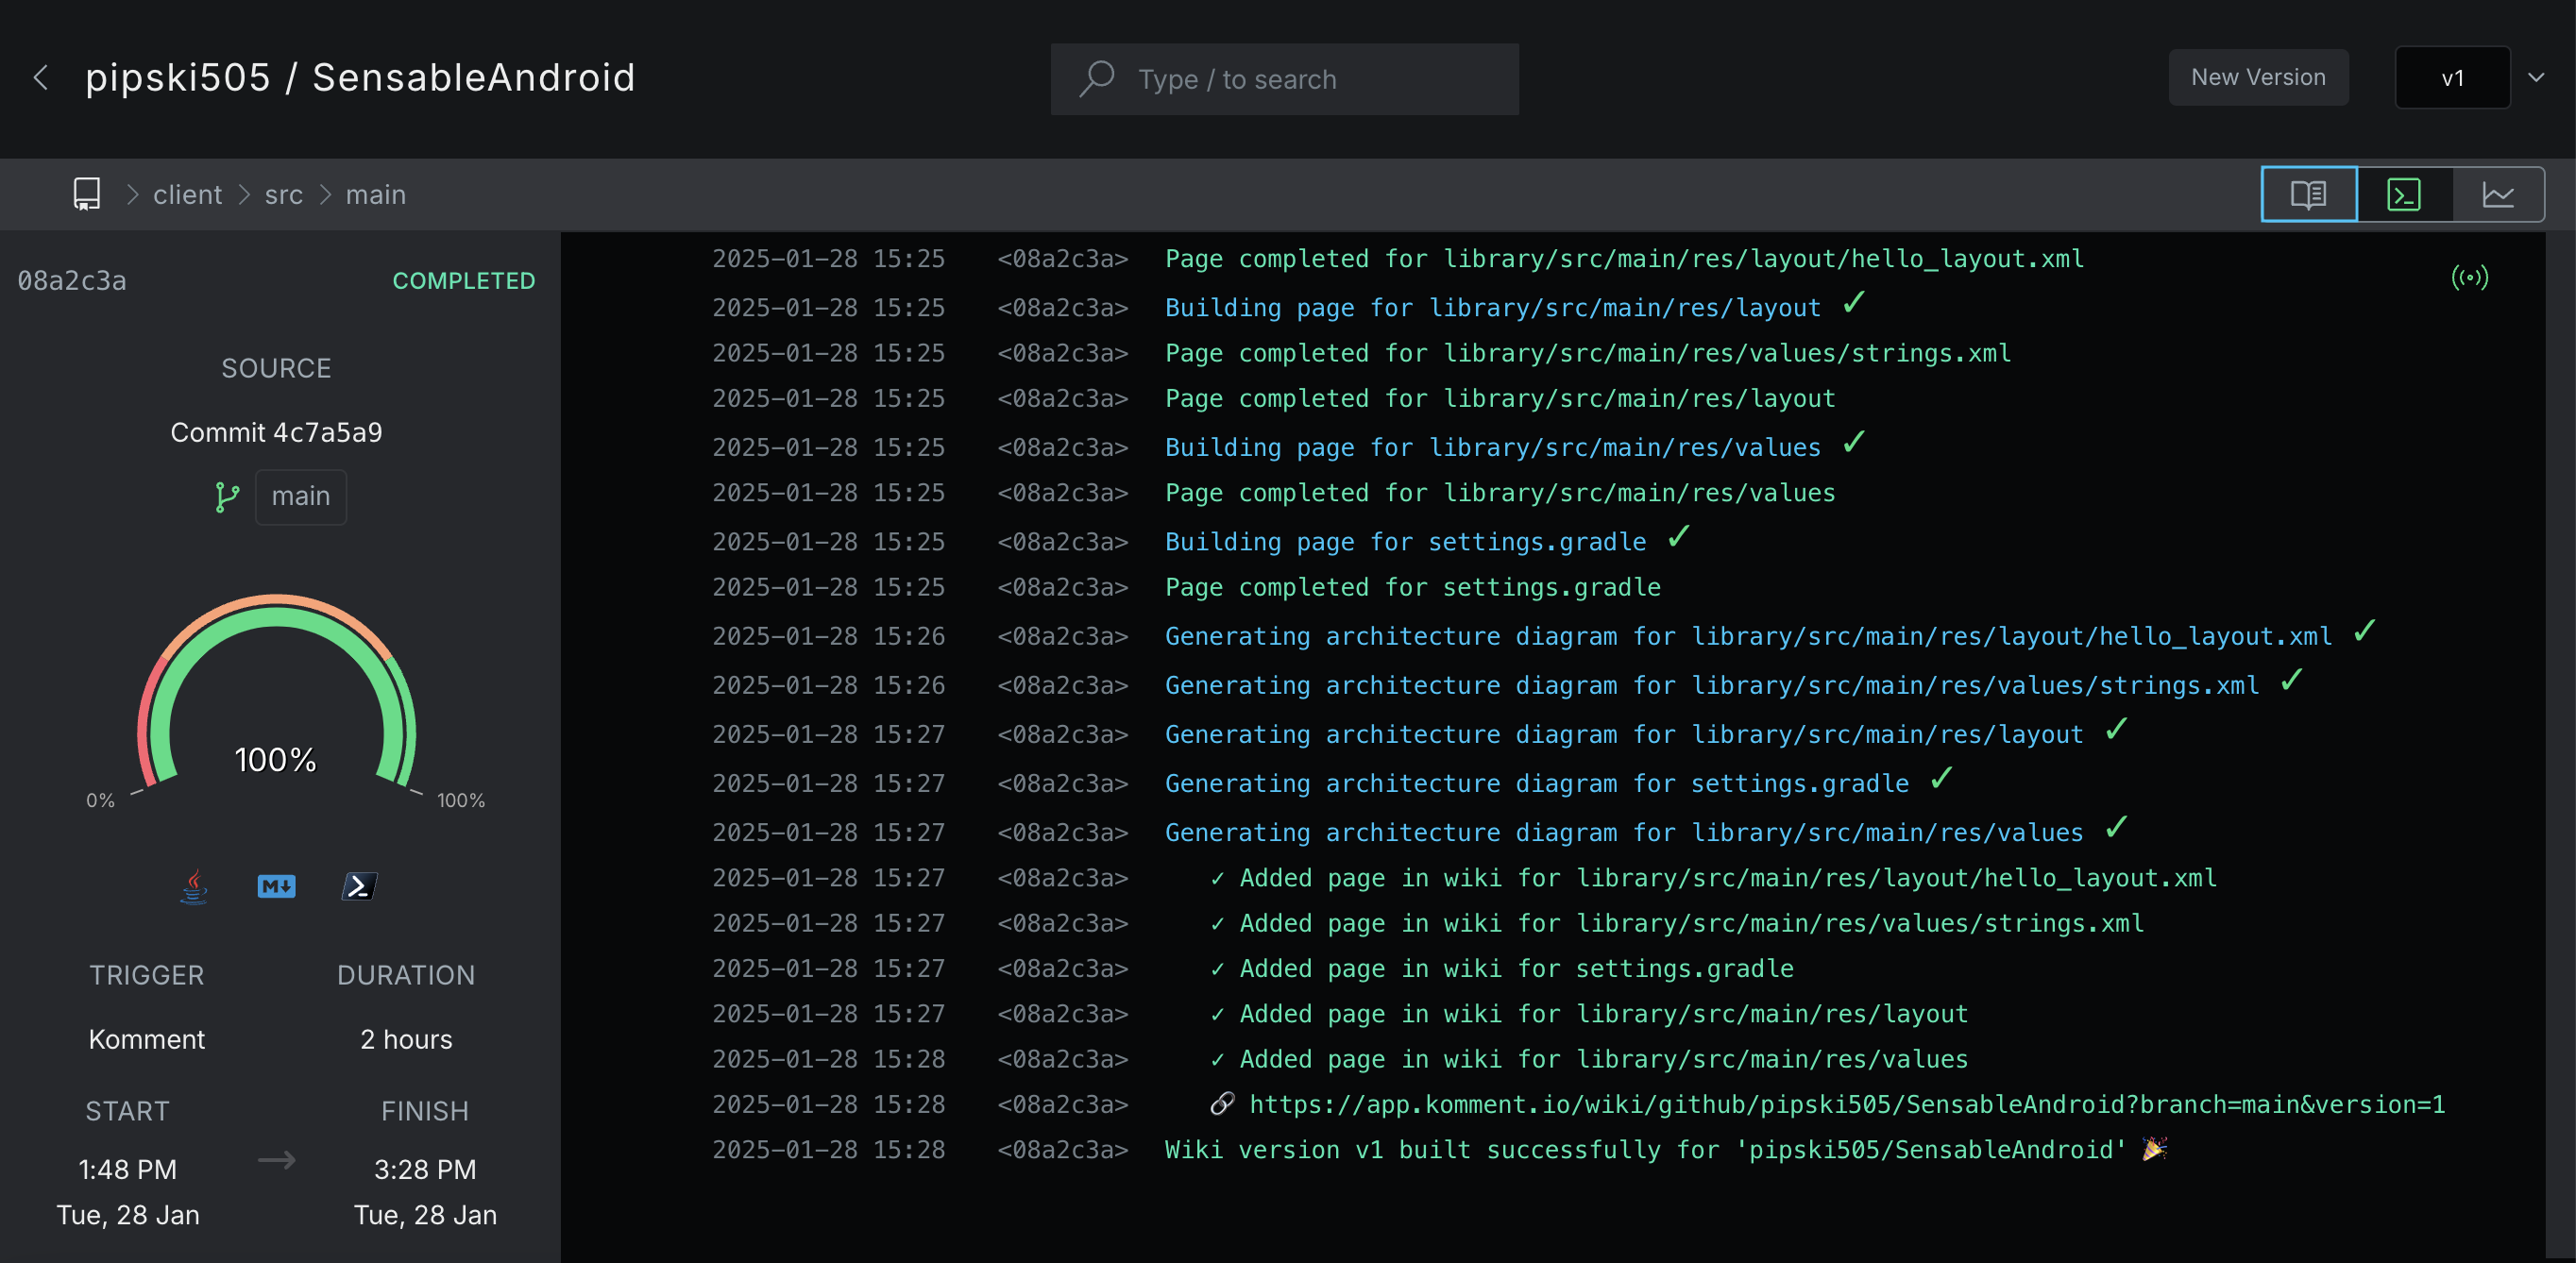The width and height of the screenshot is (2576, 1263).
Task: Click the COMPLETED status label
Action: coord(463,281)
